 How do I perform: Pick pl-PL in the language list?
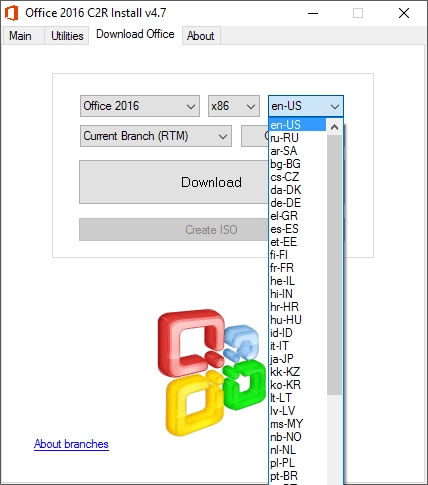[297, 463]
